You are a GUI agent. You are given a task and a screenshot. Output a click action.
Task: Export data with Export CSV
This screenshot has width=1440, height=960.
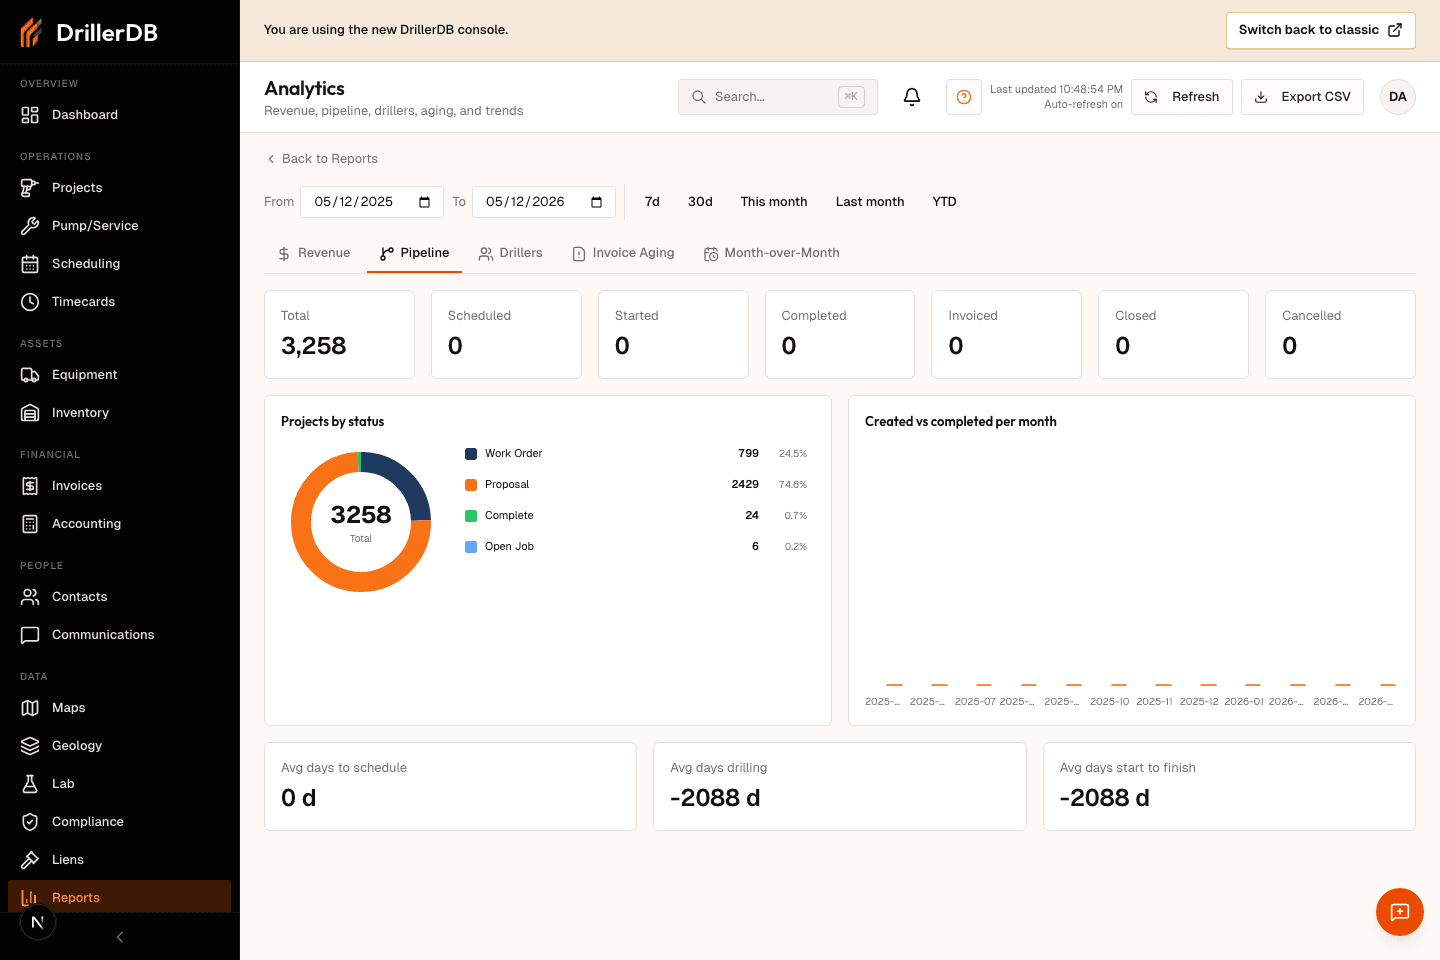point(1302,97)
